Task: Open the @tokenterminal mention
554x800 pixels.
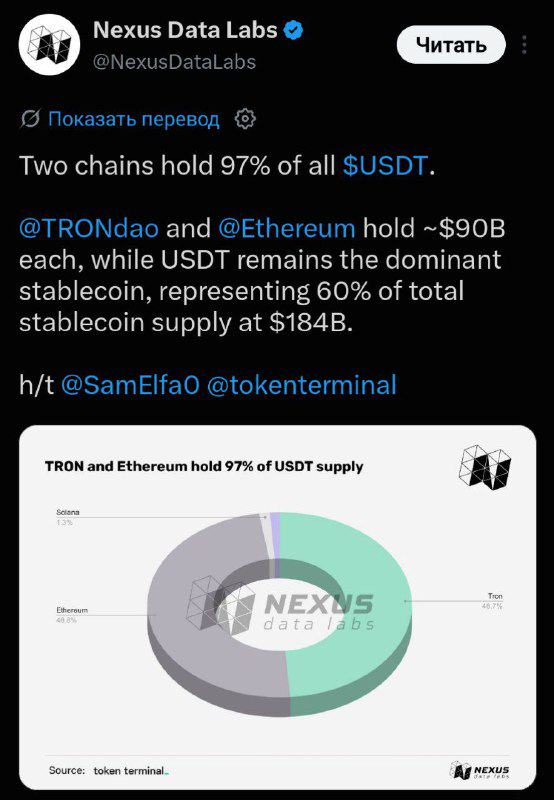Action: tap(301, 385)
